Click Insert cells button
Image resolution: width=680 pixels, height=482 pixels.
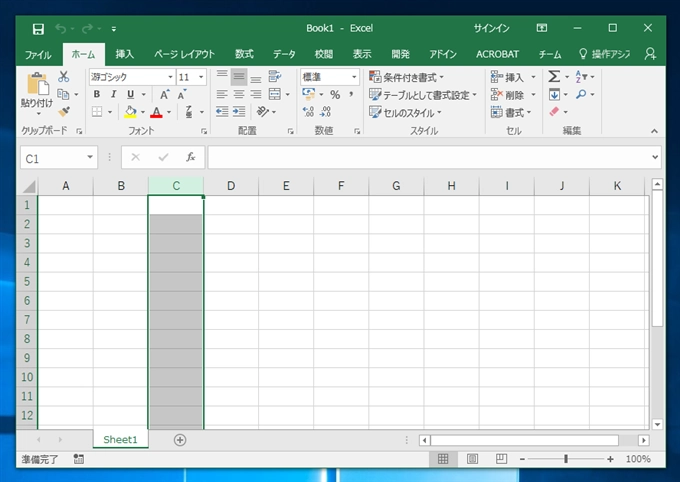[507, 77]
